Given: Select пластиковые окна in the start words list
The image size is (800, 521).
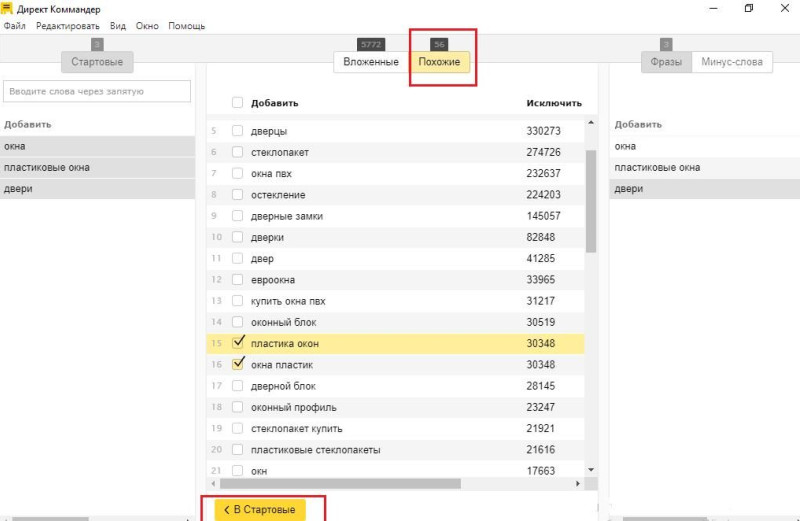Looking at the screenshot, I should (x=97, y=167).
